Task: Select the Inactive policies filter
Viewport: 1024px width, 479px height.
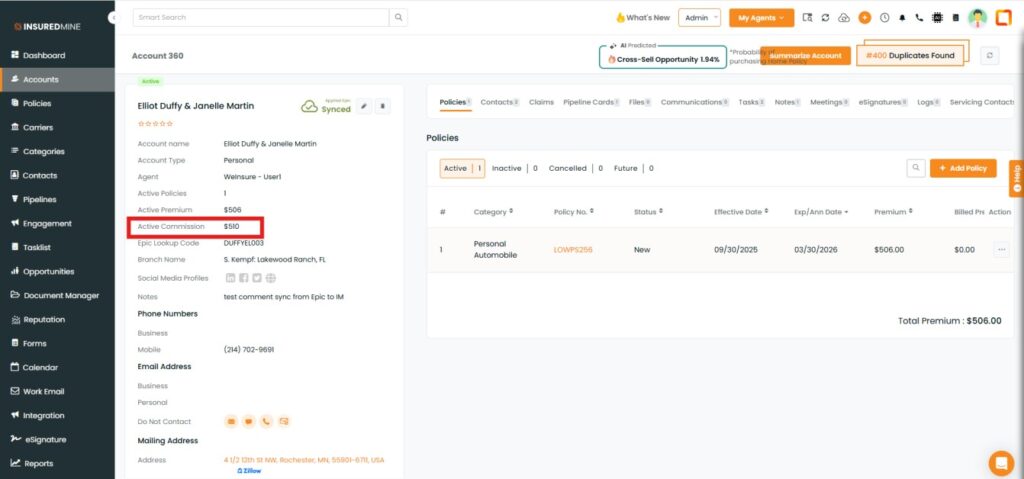Action: tap(506, 168)
